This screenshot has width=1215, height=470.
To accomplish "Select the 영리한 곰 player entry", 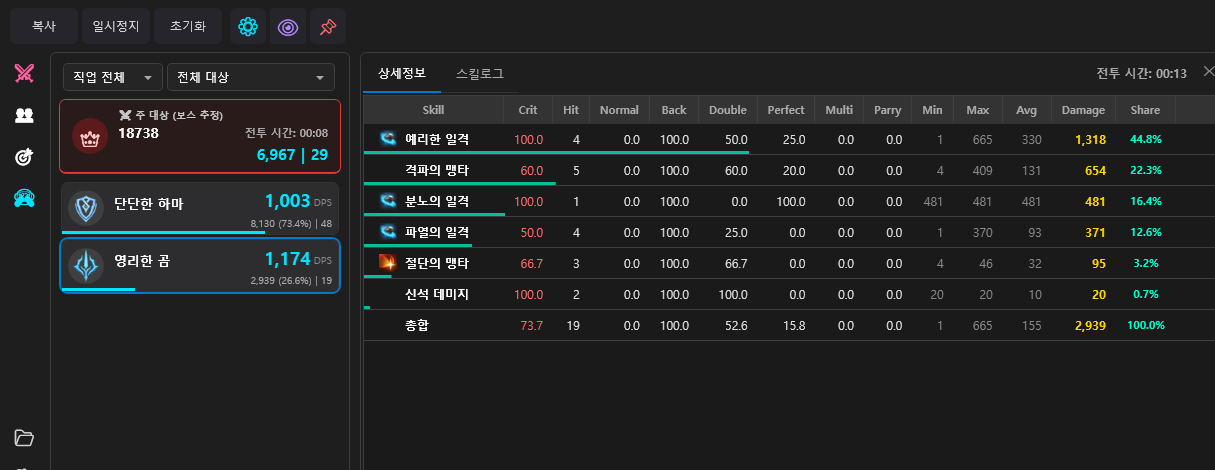I will pos(200,265).
